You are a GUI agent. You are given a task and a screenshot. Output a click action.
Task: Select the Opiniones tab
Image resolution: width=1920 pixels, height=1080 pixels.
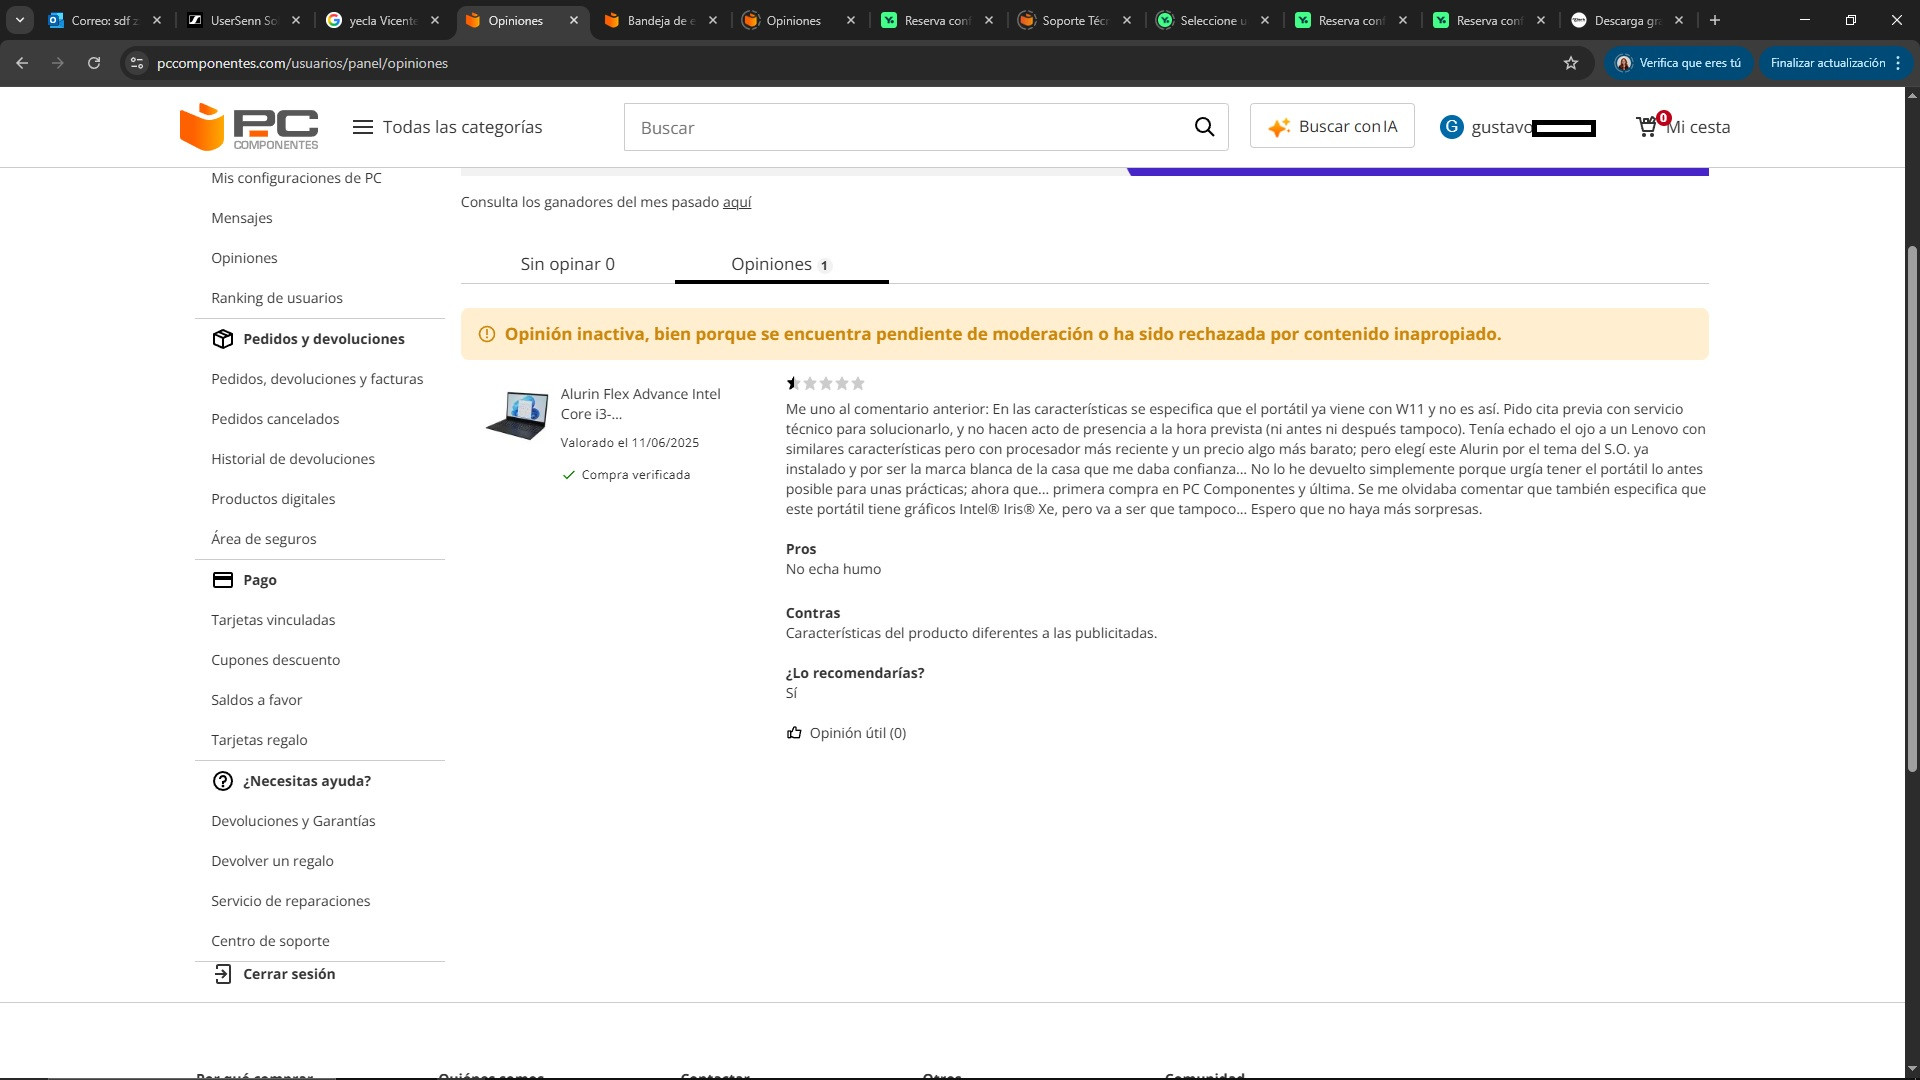click(x=780, y=264)
